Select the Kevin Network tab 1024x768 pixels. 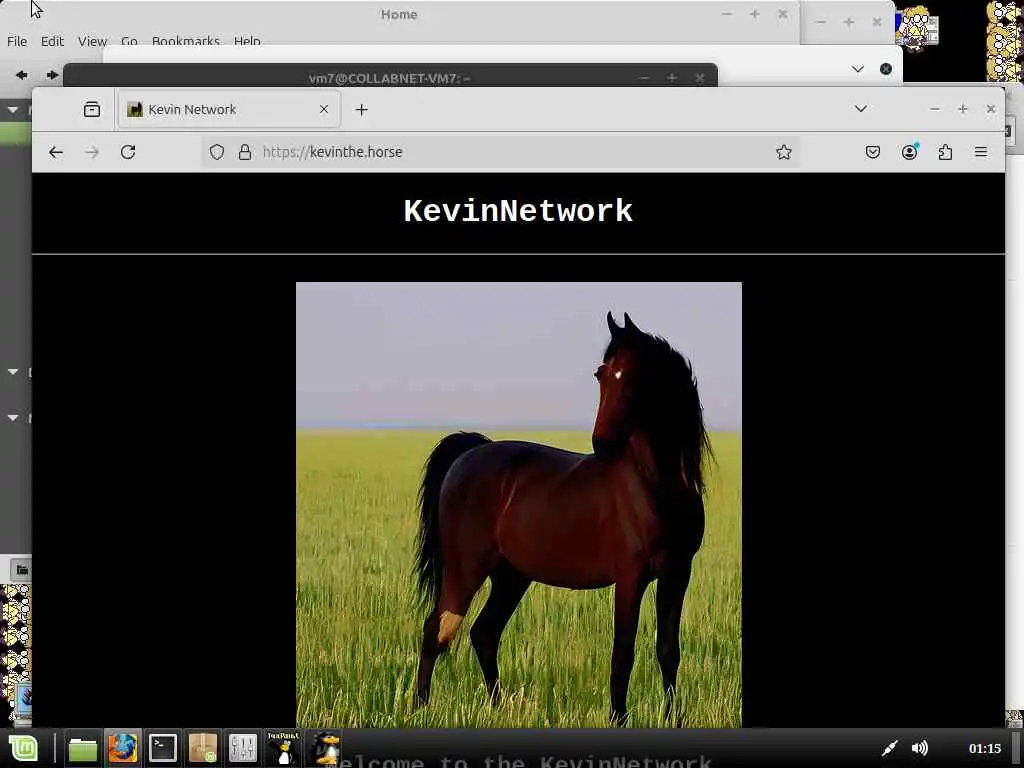[229, 109]
